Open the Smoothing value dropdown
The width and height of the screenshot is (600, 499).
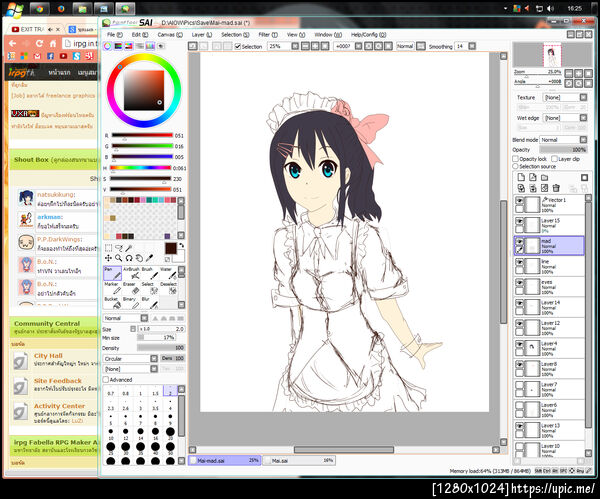(472, 46)
